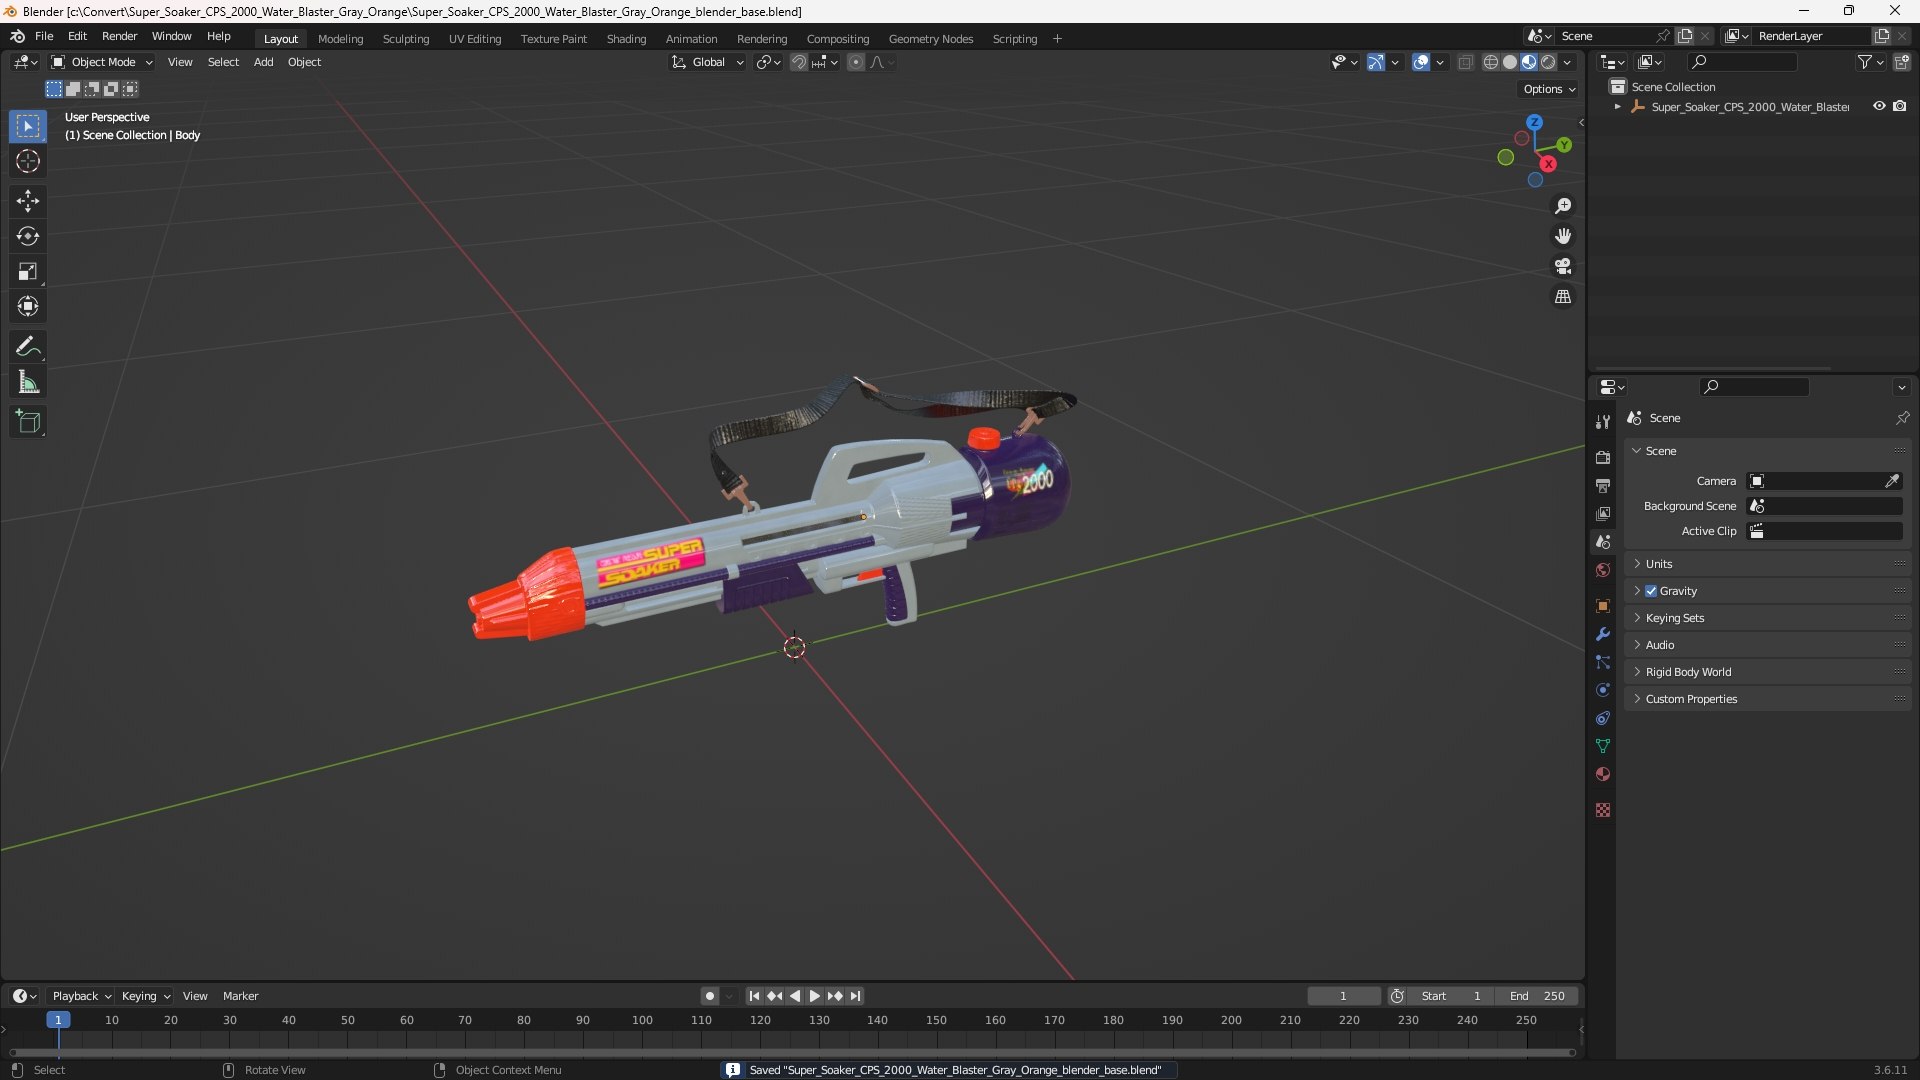
Task: Play the animation forward
Action: click(x=815, y=996)
